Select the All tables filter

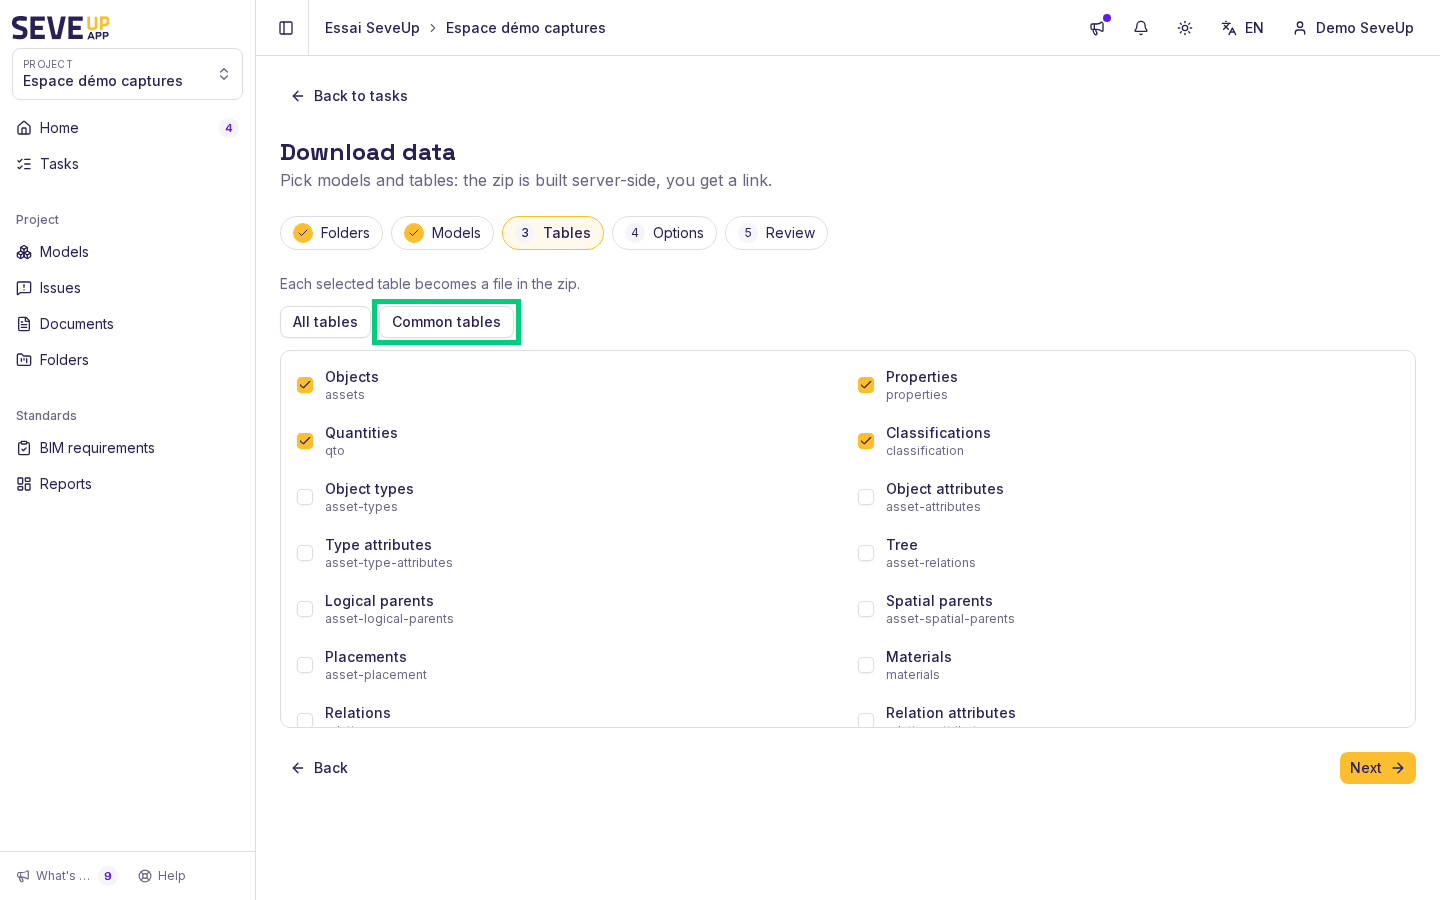point(325,322)
